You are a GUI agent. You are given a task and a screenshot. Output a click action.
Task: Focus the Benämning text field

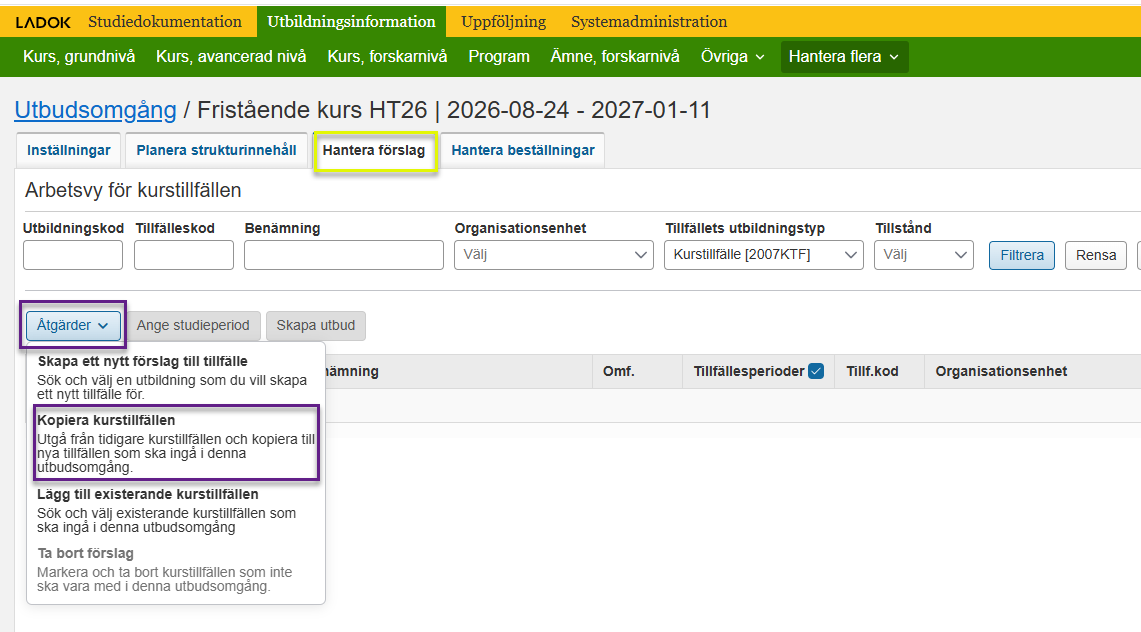coord(343,255)
